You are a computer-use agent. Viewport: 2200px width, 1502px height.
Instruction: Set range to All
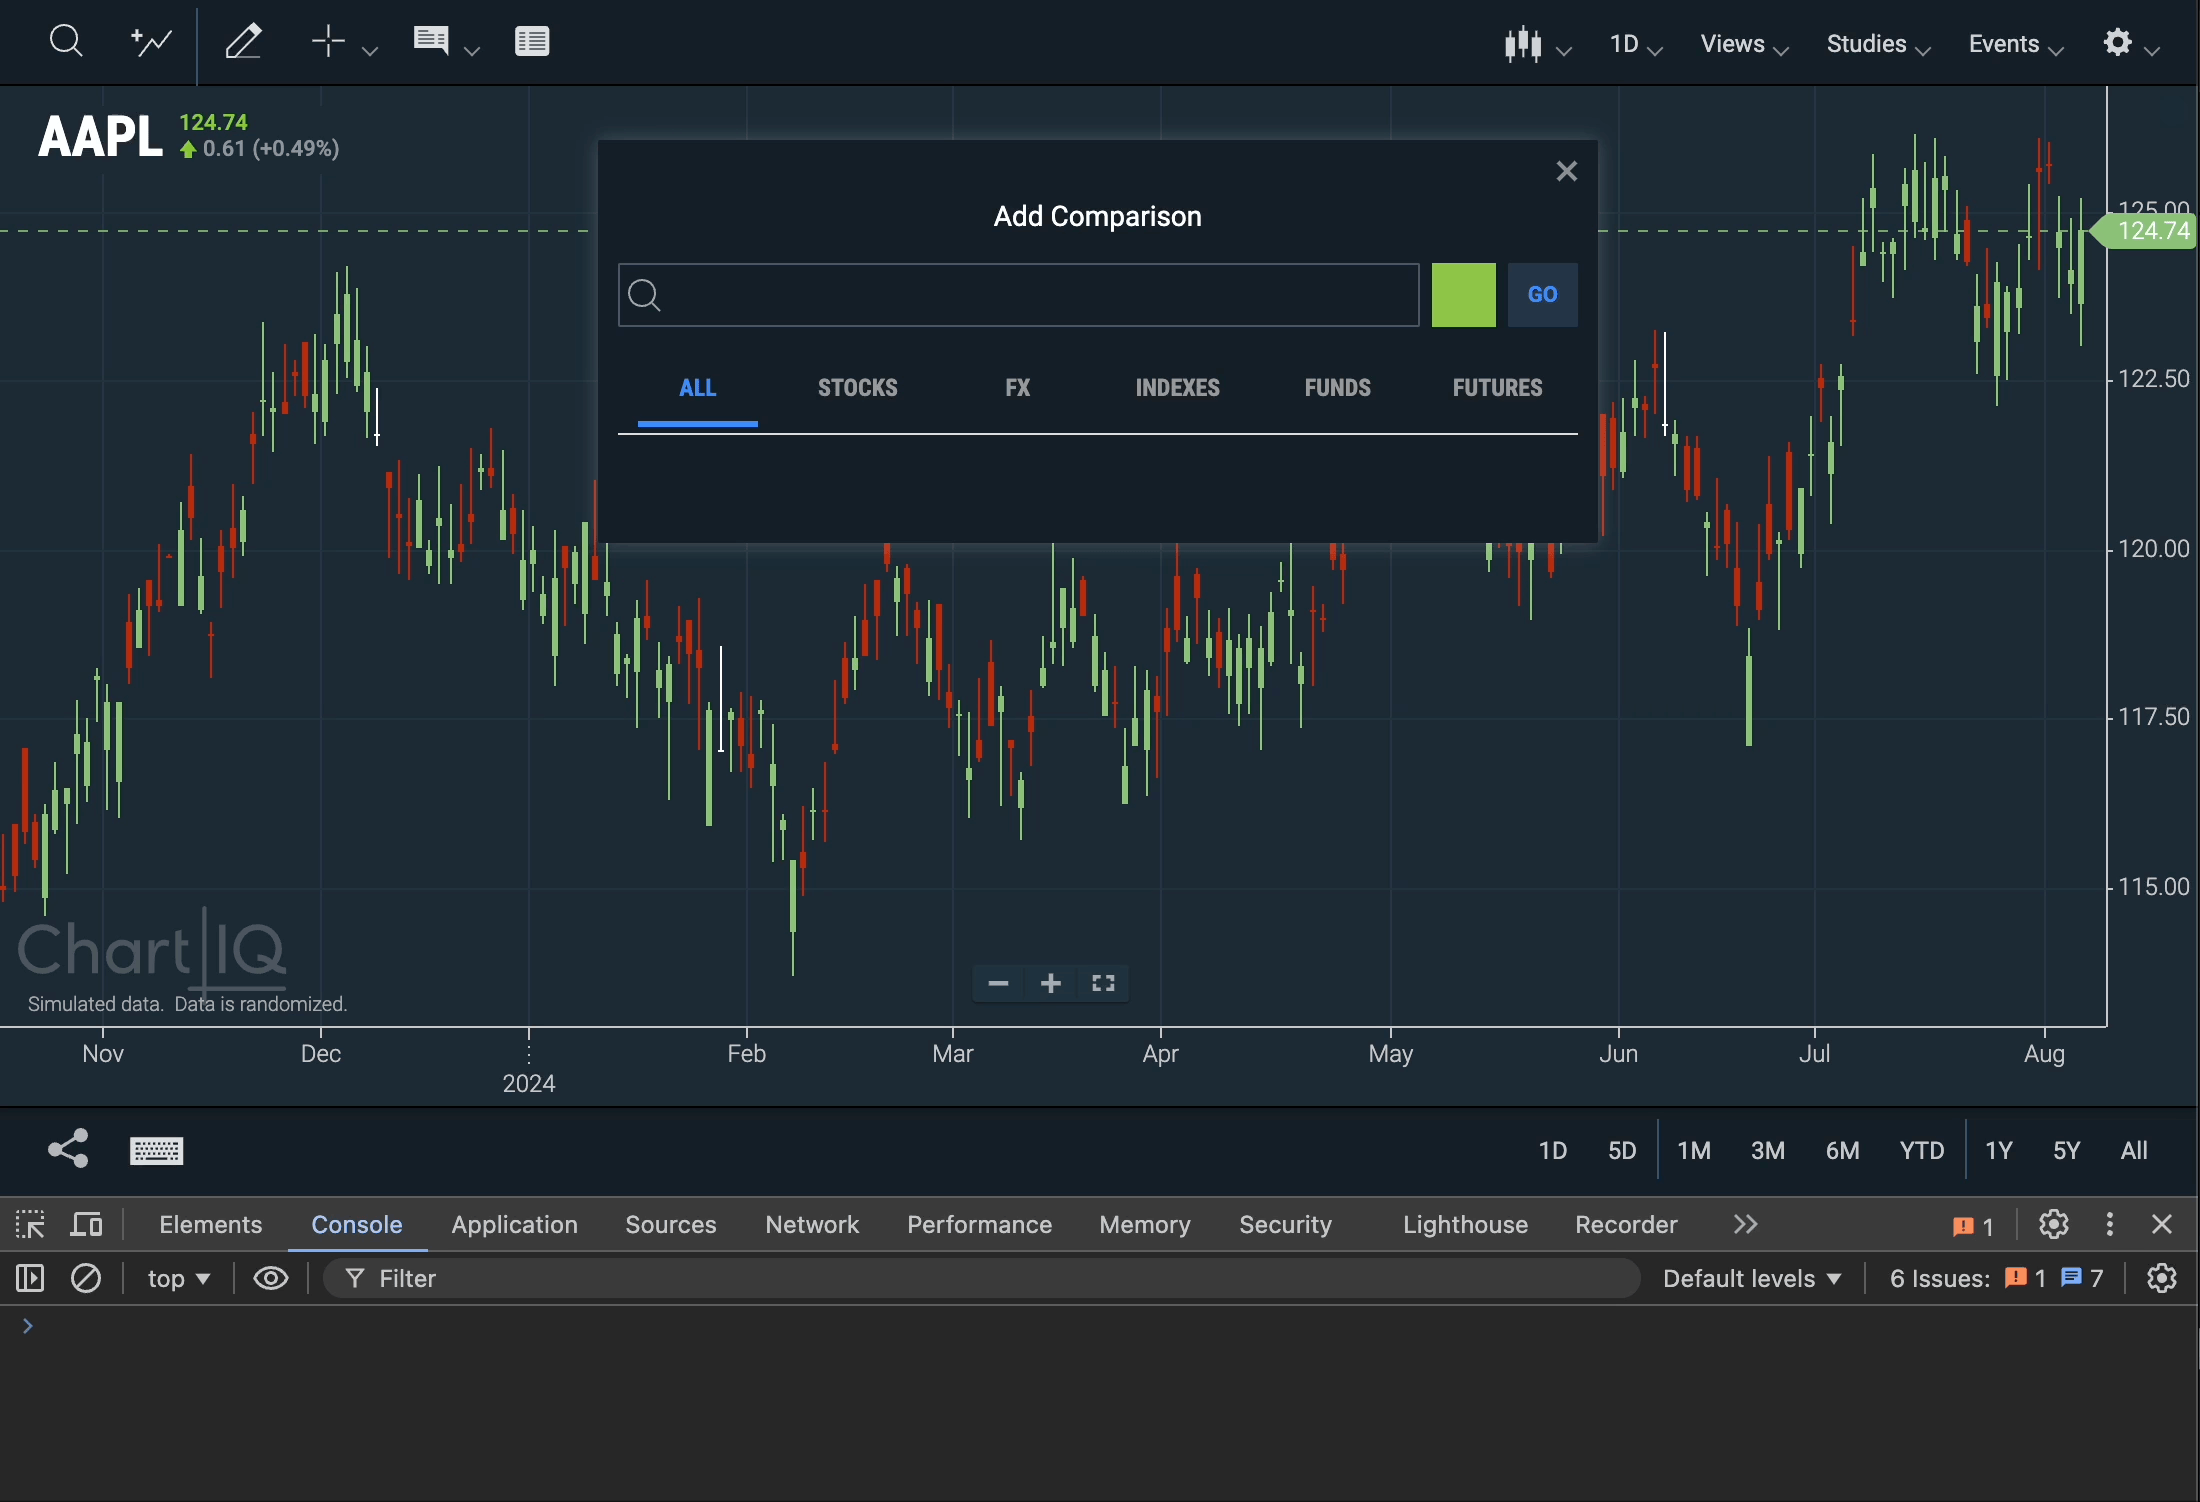click(2135, 1151)
